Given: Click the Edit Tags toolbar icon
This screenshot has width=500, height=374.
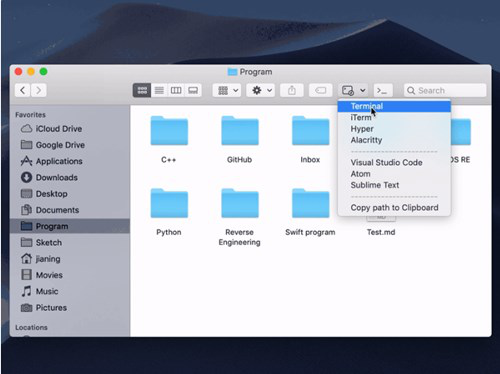Looking at the screenshot, I should 320,90.
